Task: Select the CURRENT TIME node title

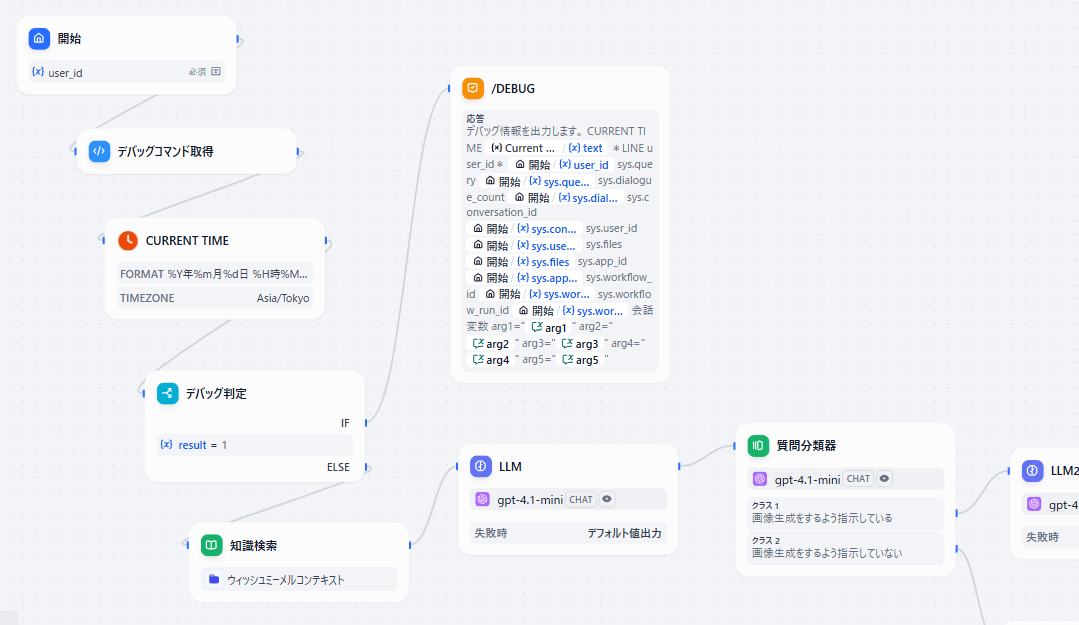Action: click(x=187, y=240)
